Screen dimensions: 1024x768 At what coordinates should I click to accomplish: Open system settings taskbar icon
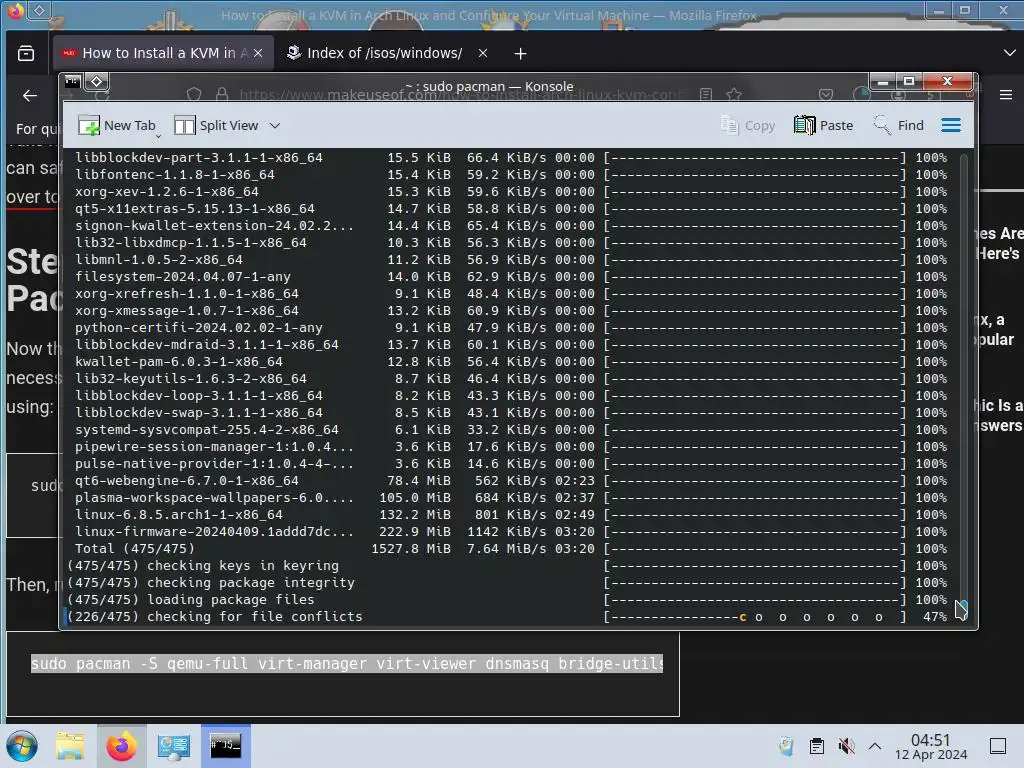click(173, 746)
